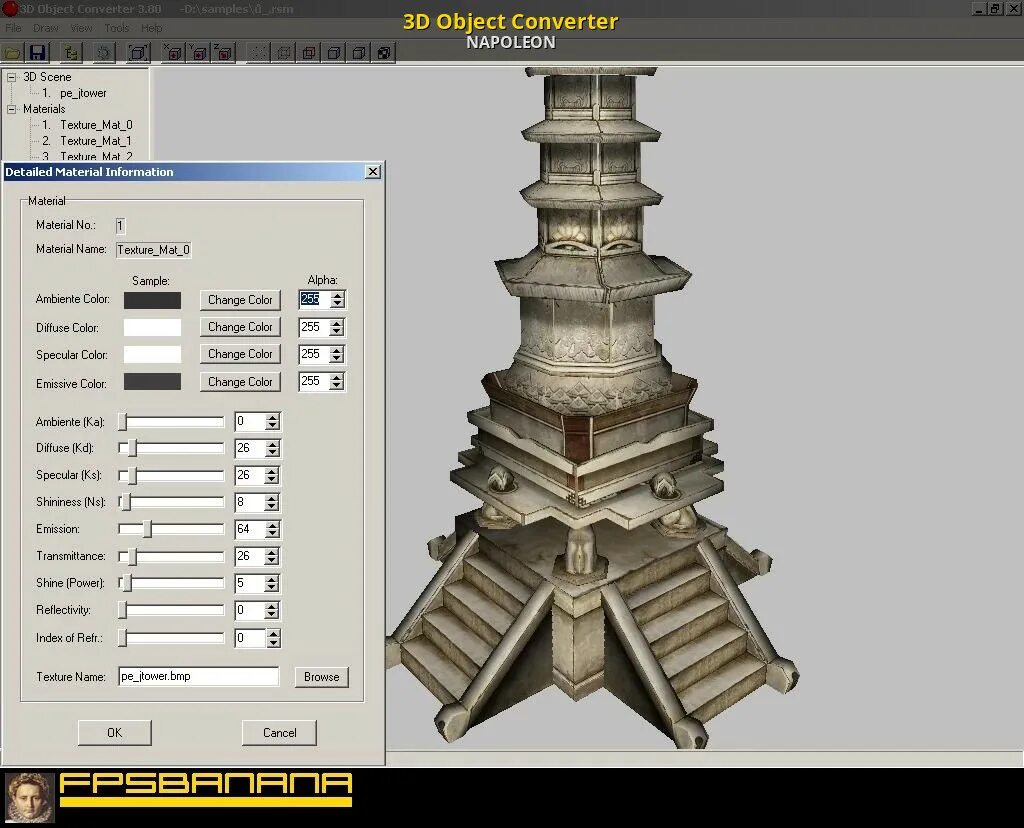
Task: Click the Browse button for the texture
Action: [321, 677]
